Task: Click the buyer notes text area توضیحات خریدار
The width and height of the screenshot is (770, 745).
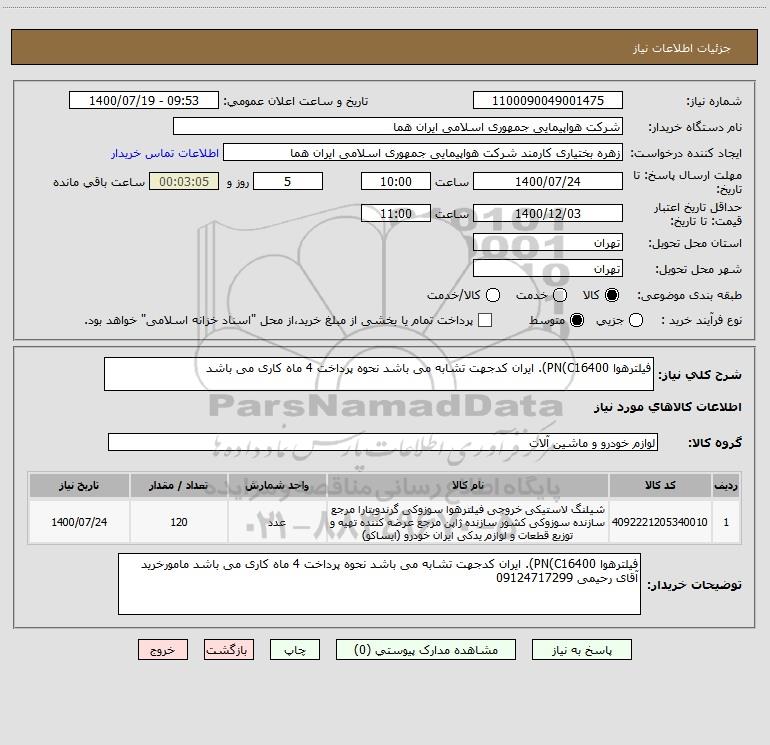Action: [379, 583]
